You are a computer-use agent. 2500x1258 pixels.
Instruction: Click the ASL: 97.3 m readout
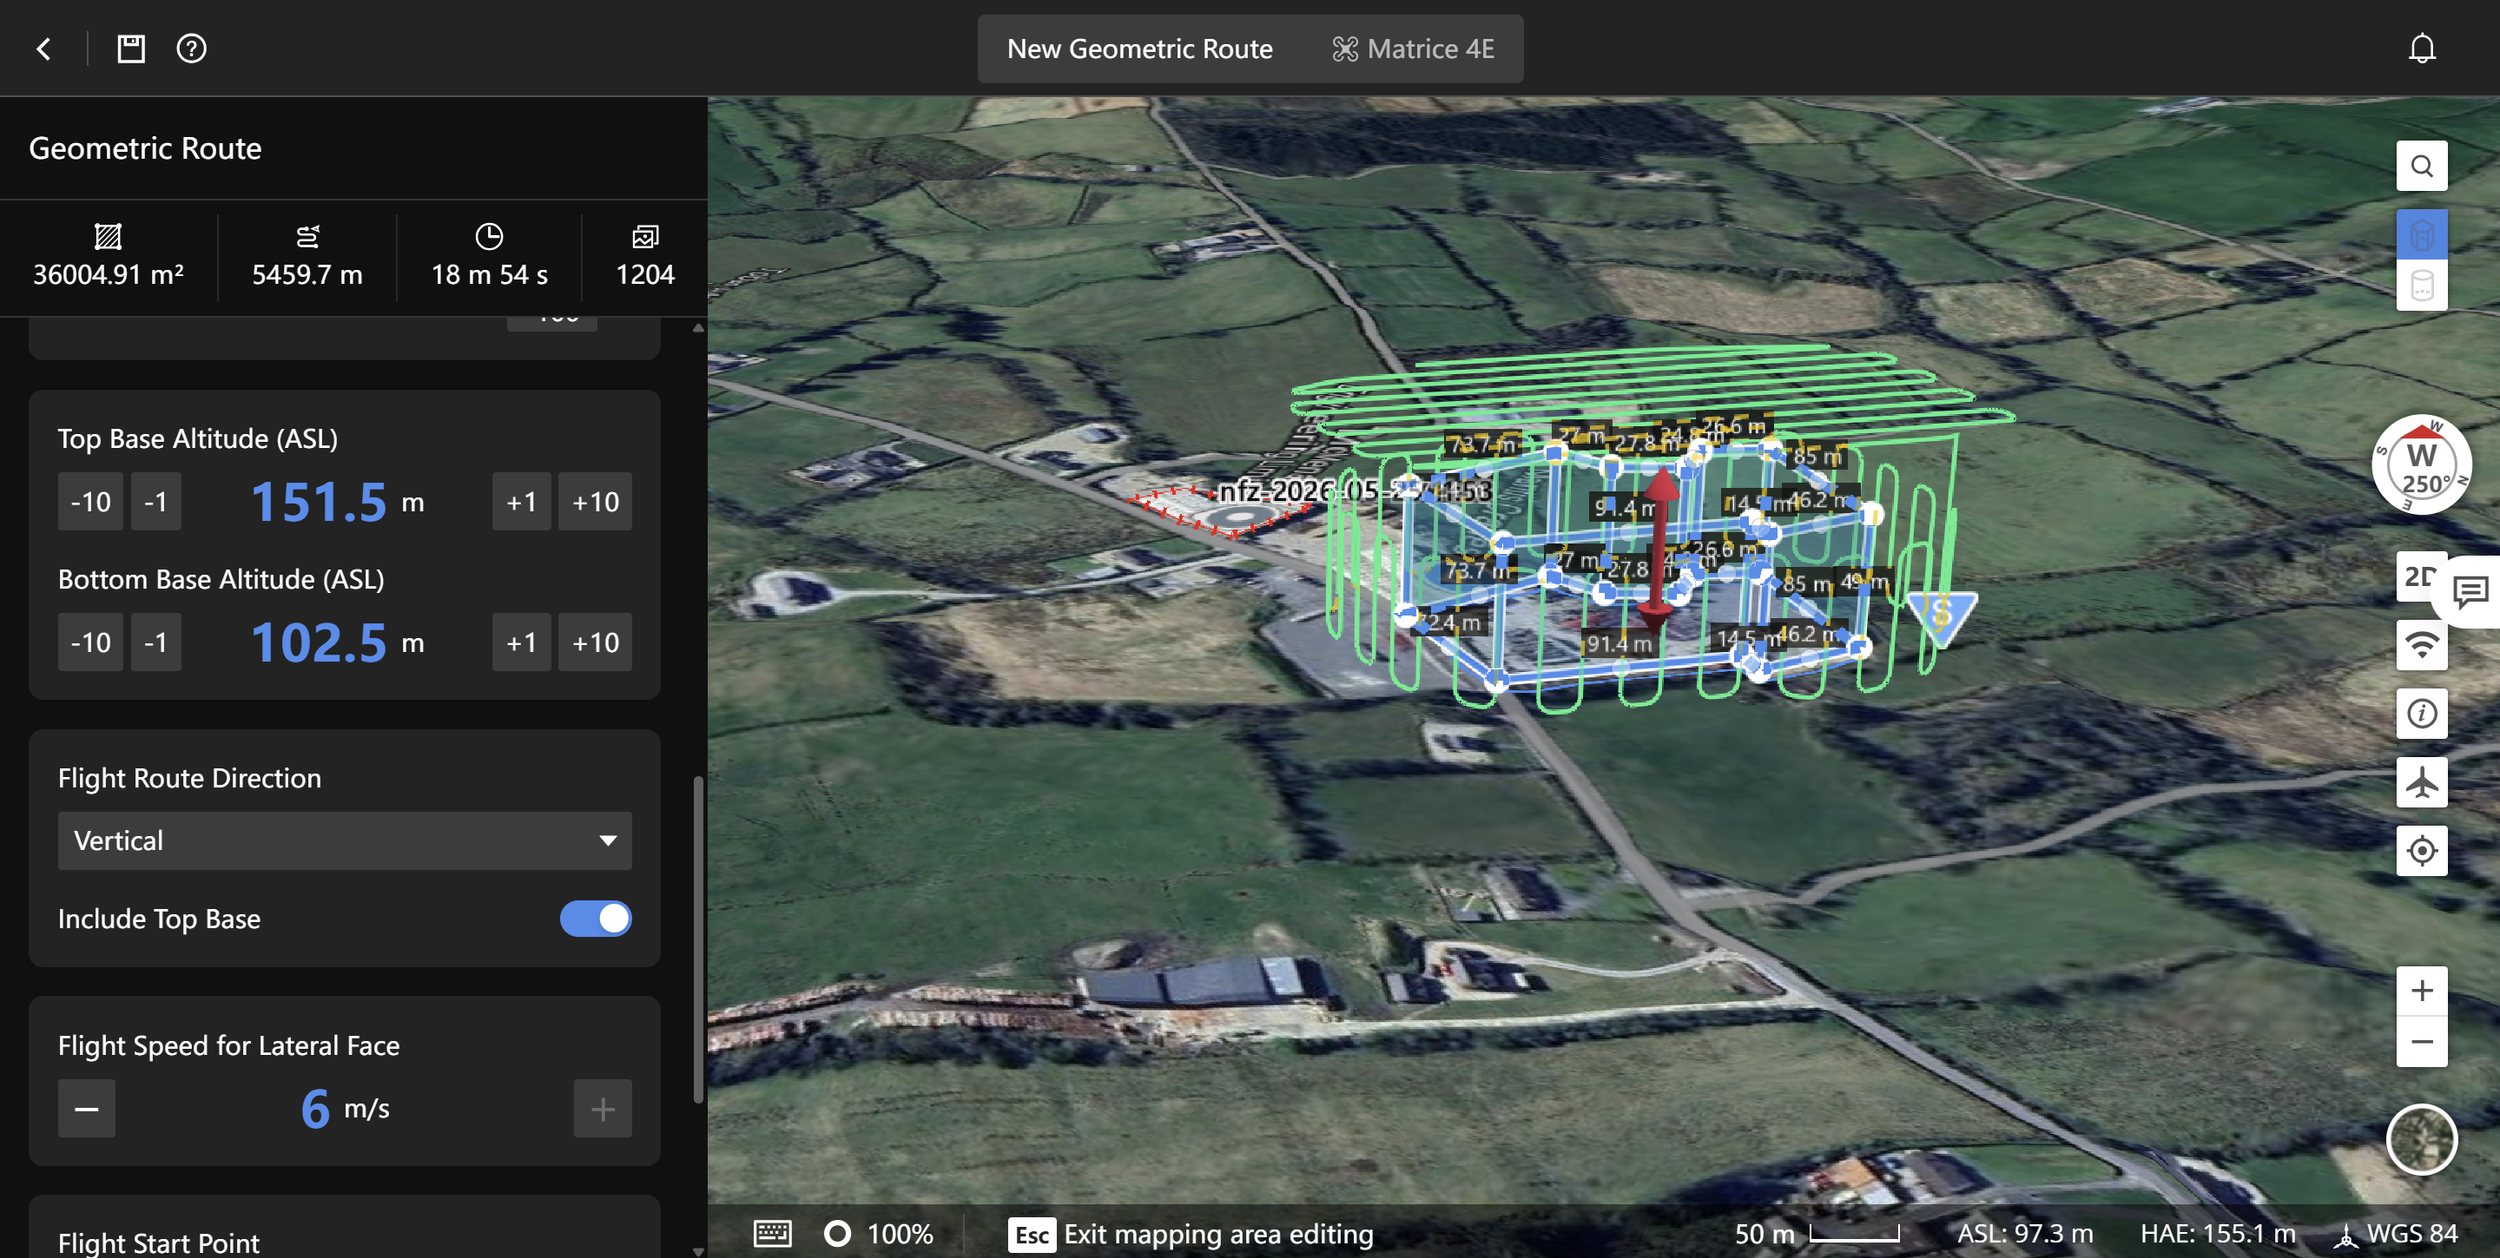click(2025, 1234)
